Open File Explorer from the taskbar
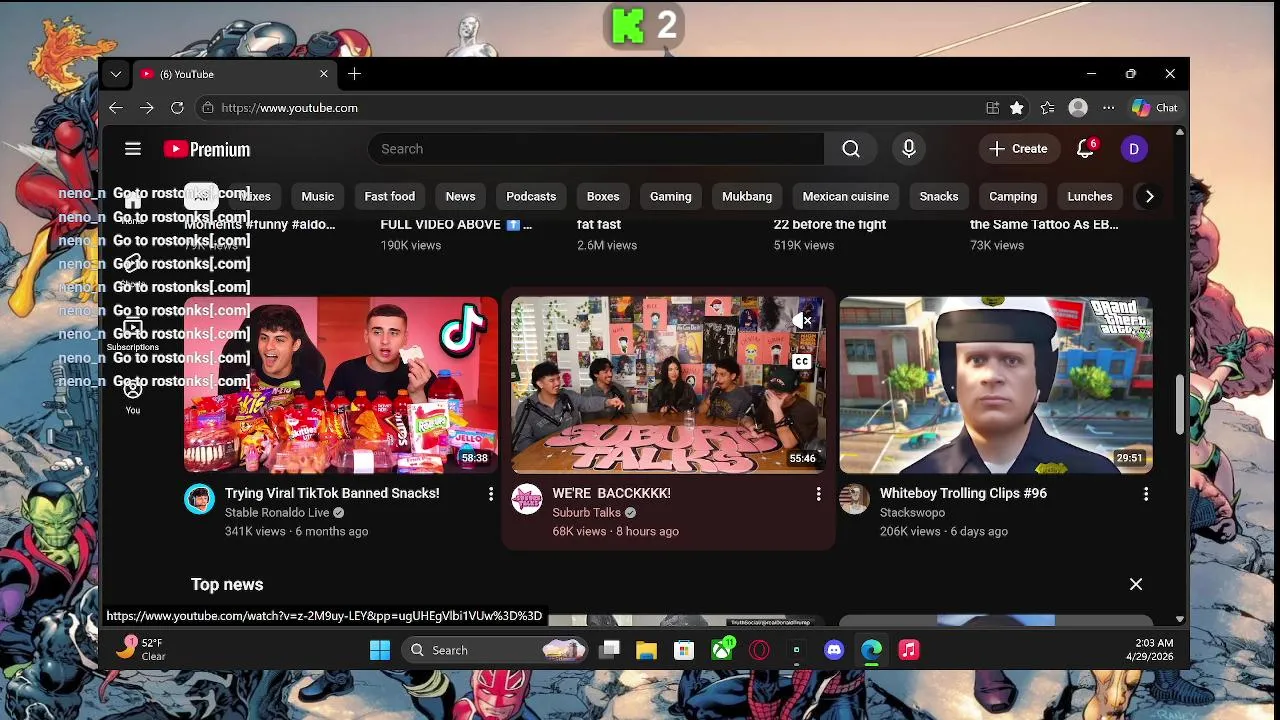This screenshot has height=720, width=1280. tap(646, 650)
